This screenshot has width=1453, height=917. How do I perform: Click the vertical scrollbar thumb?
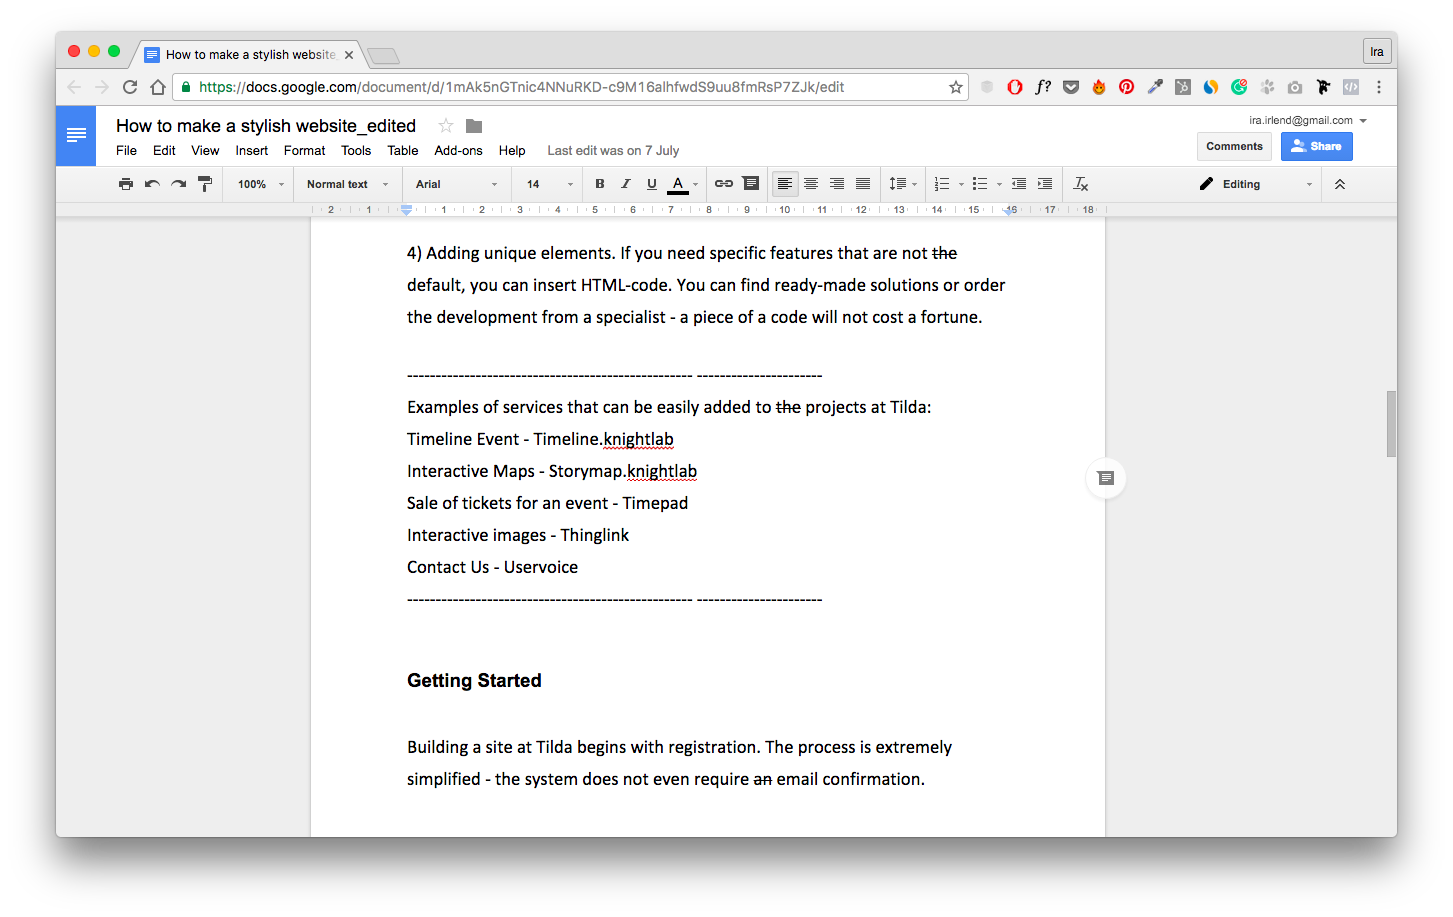click(1391, 424)
